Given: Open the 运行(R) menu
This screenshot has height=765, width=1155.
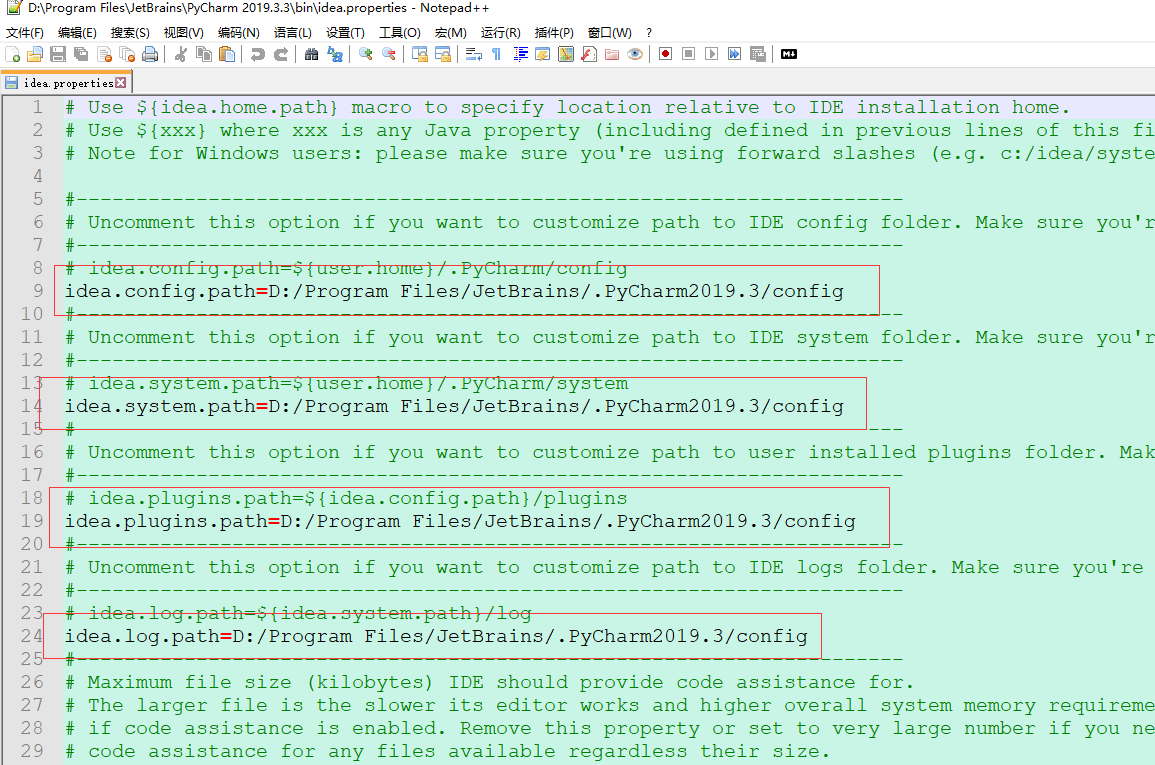Looking at the screenshot, I should click(501, 32).
